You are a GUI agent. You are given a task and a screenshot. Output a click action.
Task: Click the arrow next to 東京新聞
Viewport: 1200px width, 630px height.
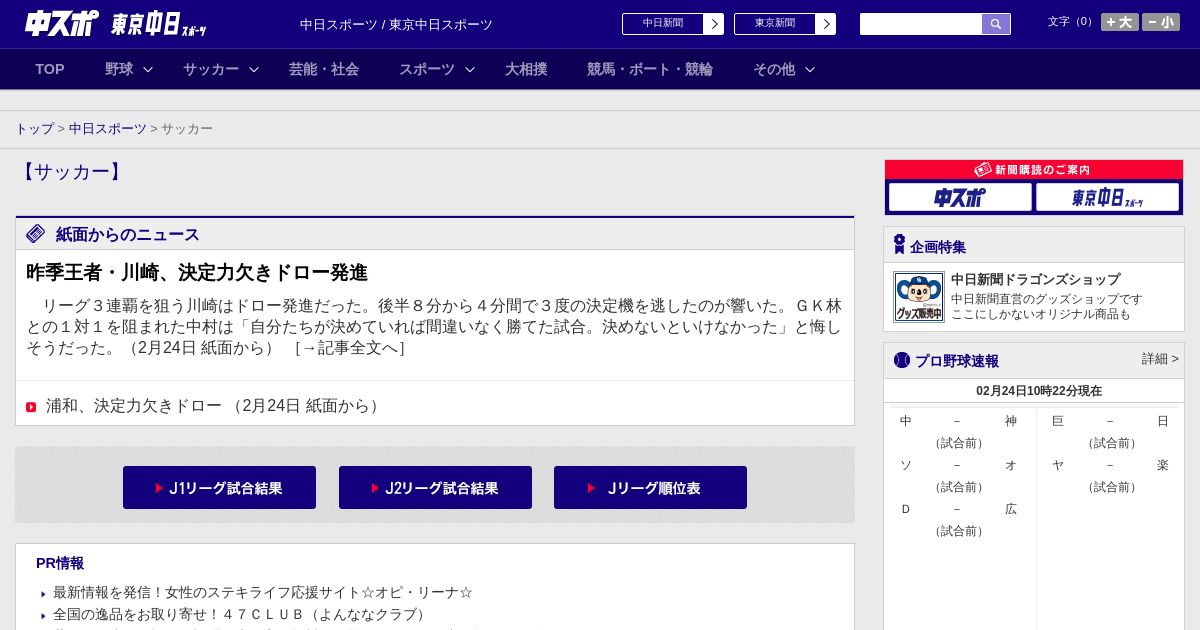[x=826, y=24]
